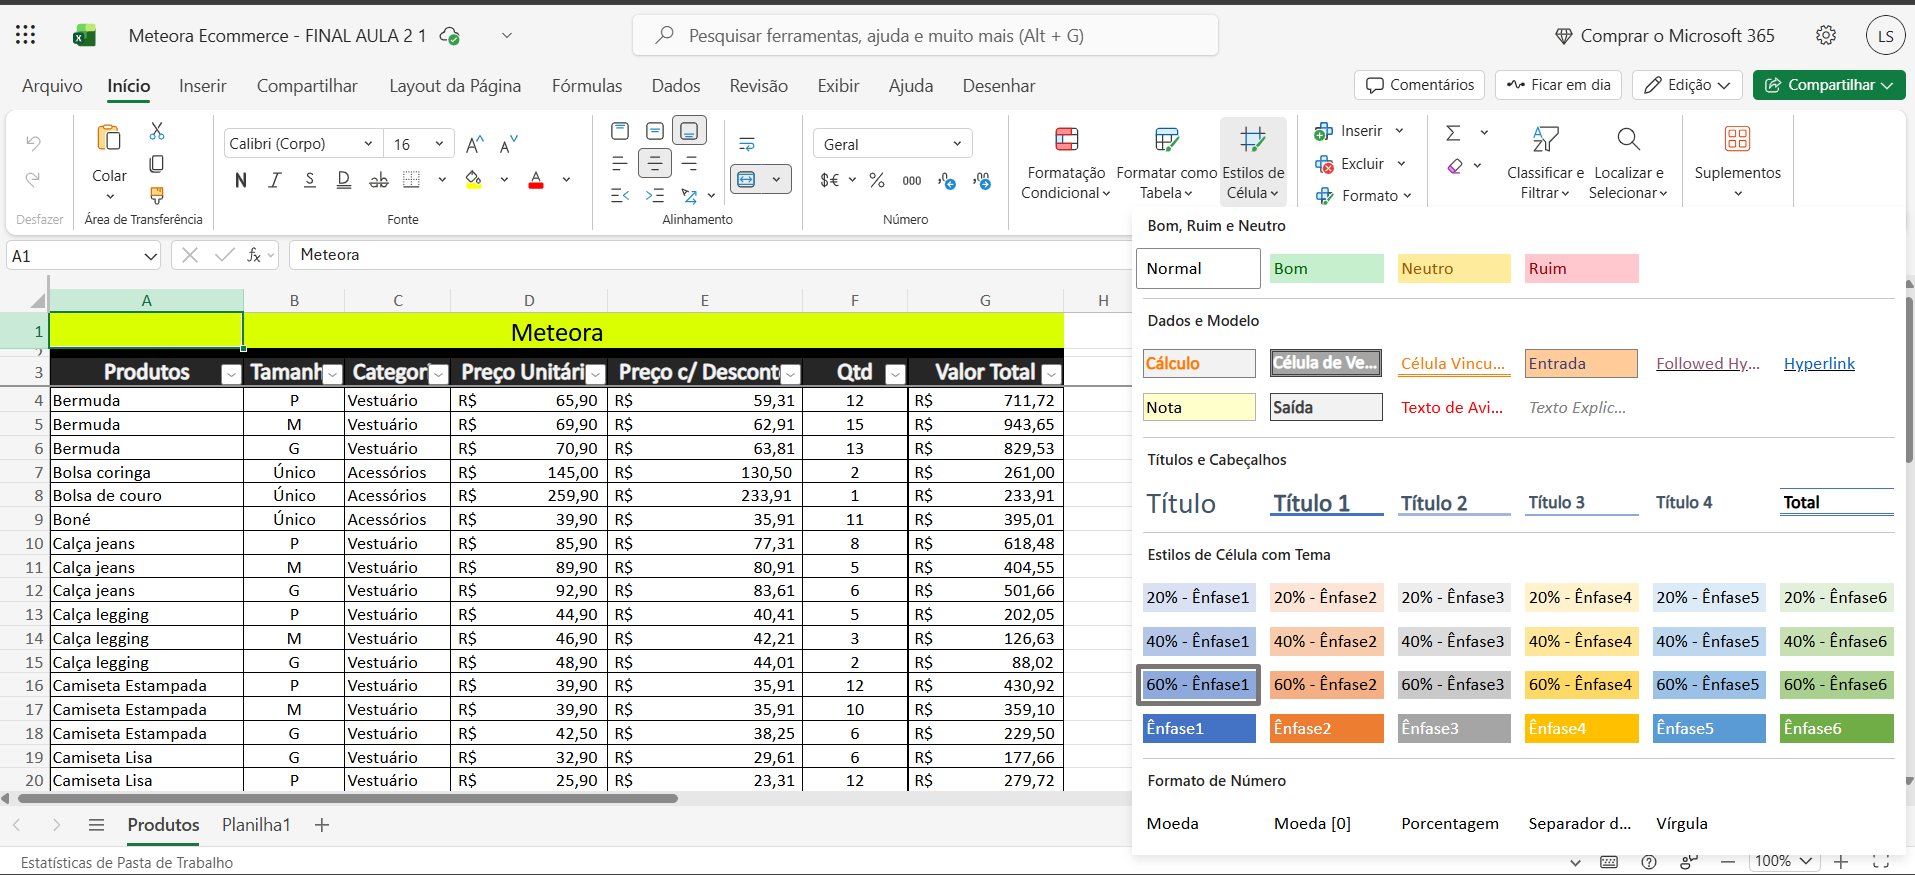Open the font size dropdown

pos(439,144)
